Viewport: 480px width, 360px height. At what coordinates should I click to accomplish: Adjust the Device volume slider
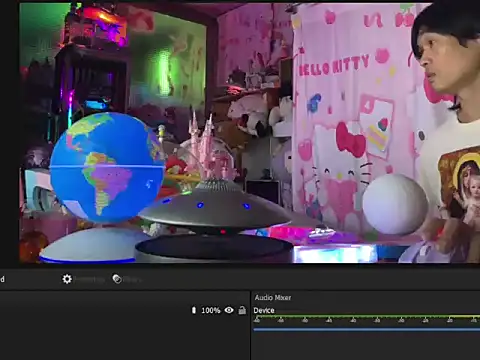pos(367,330)
